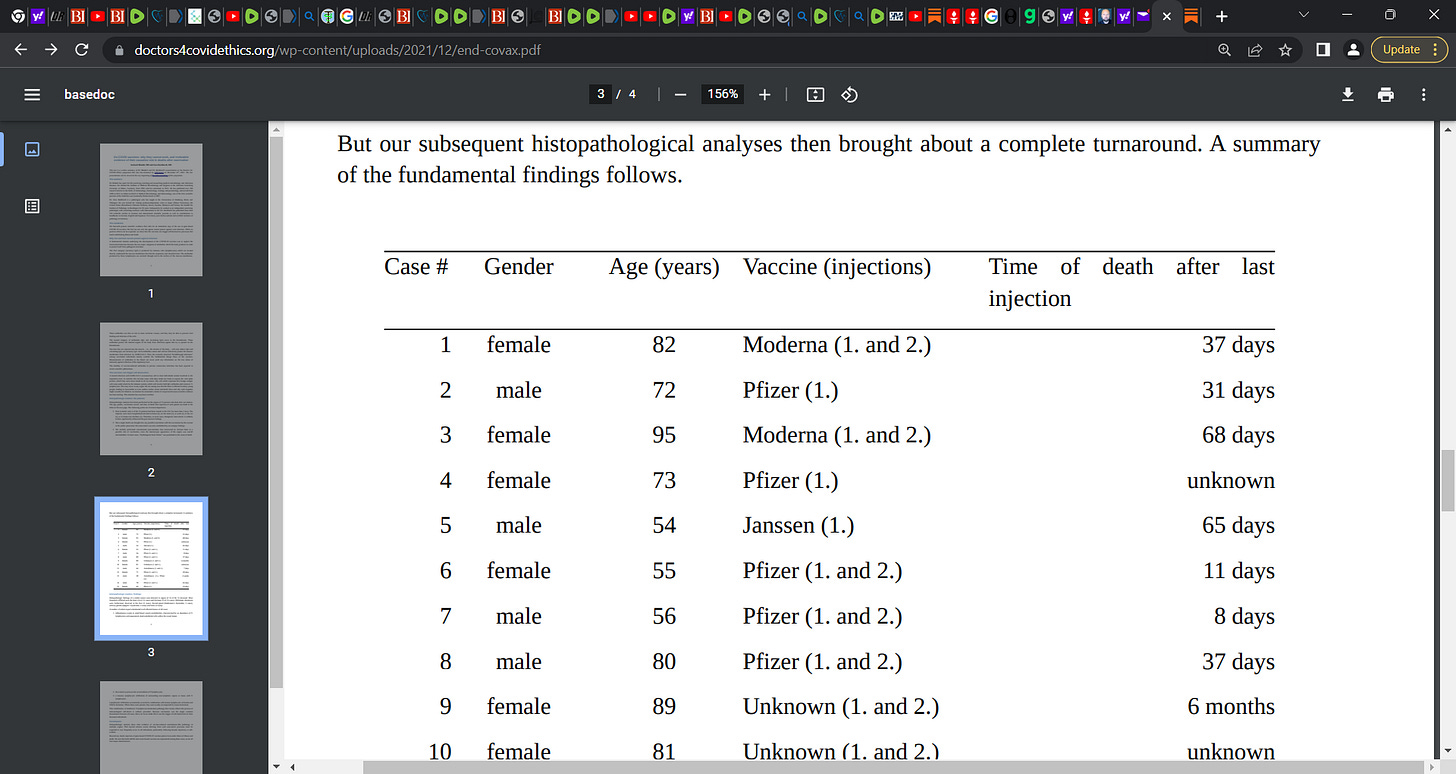Click the '31 days' table cell

click(x=1238, y=390)
